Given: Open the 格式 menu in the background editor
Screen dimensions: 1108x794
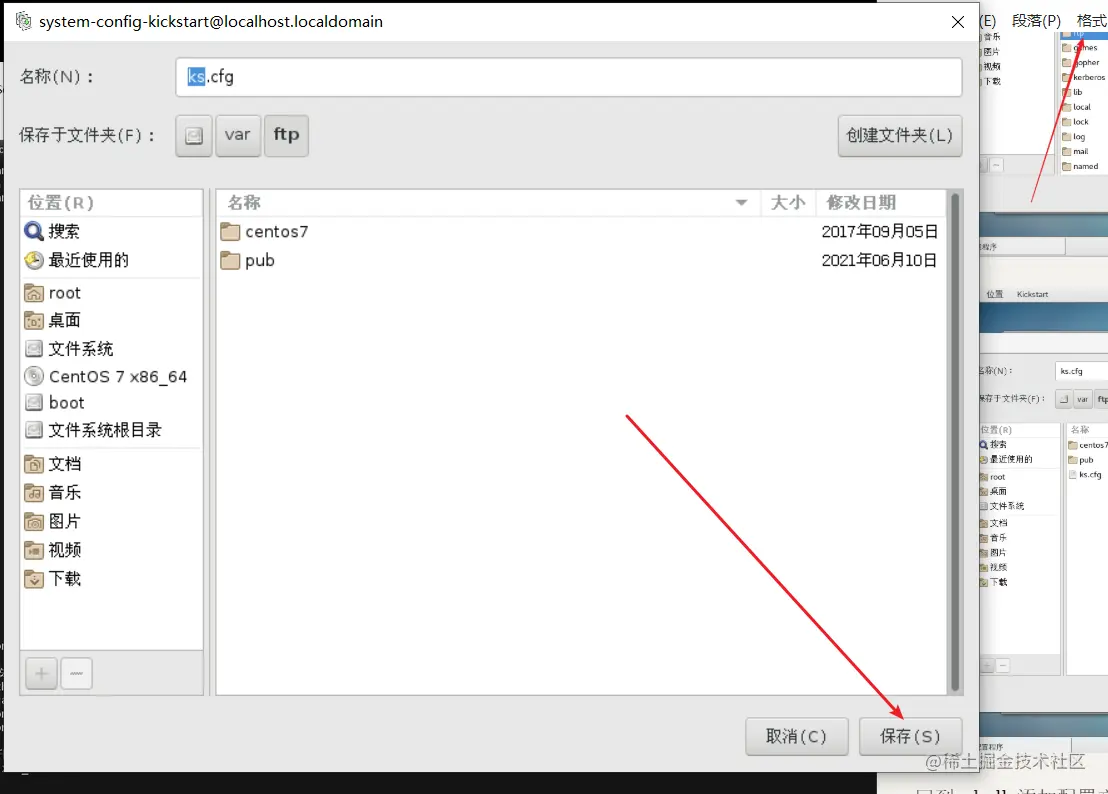Looking at the screenshot, I should [1094, 20].
